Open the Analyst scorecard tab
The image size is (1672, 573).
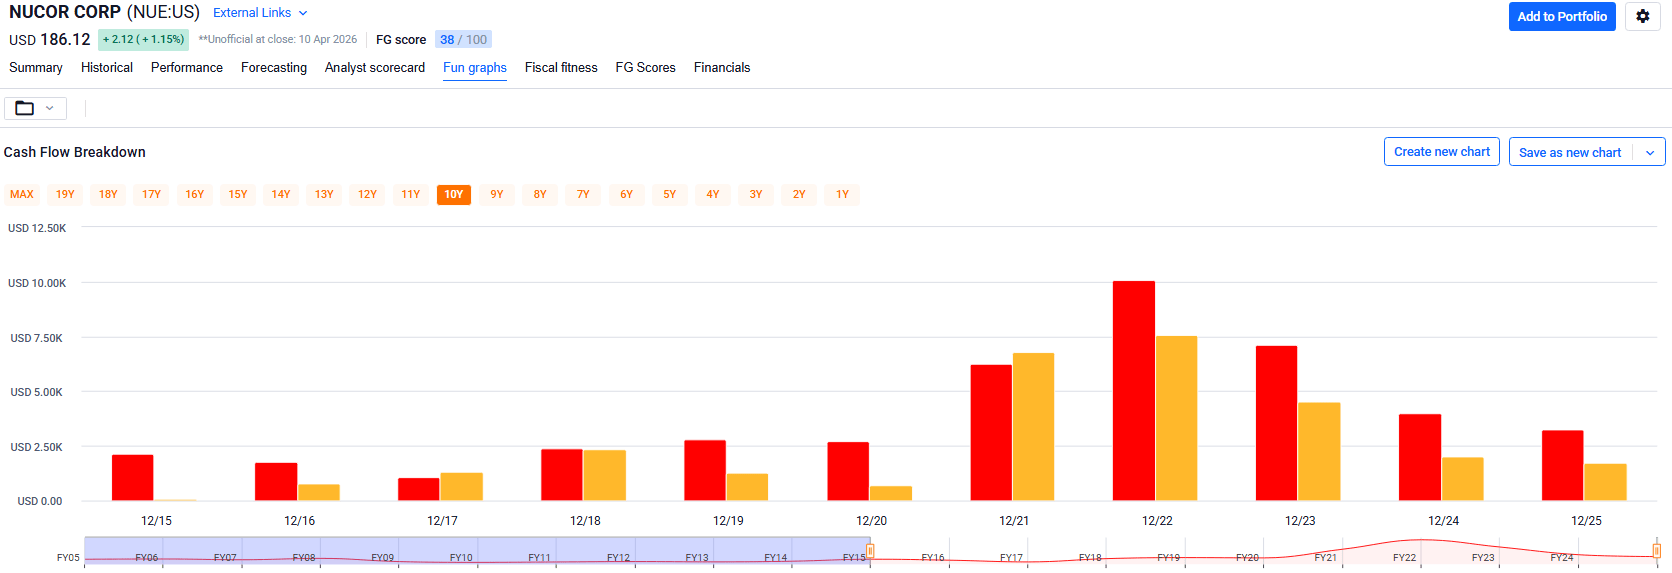(x=375, y=68)
